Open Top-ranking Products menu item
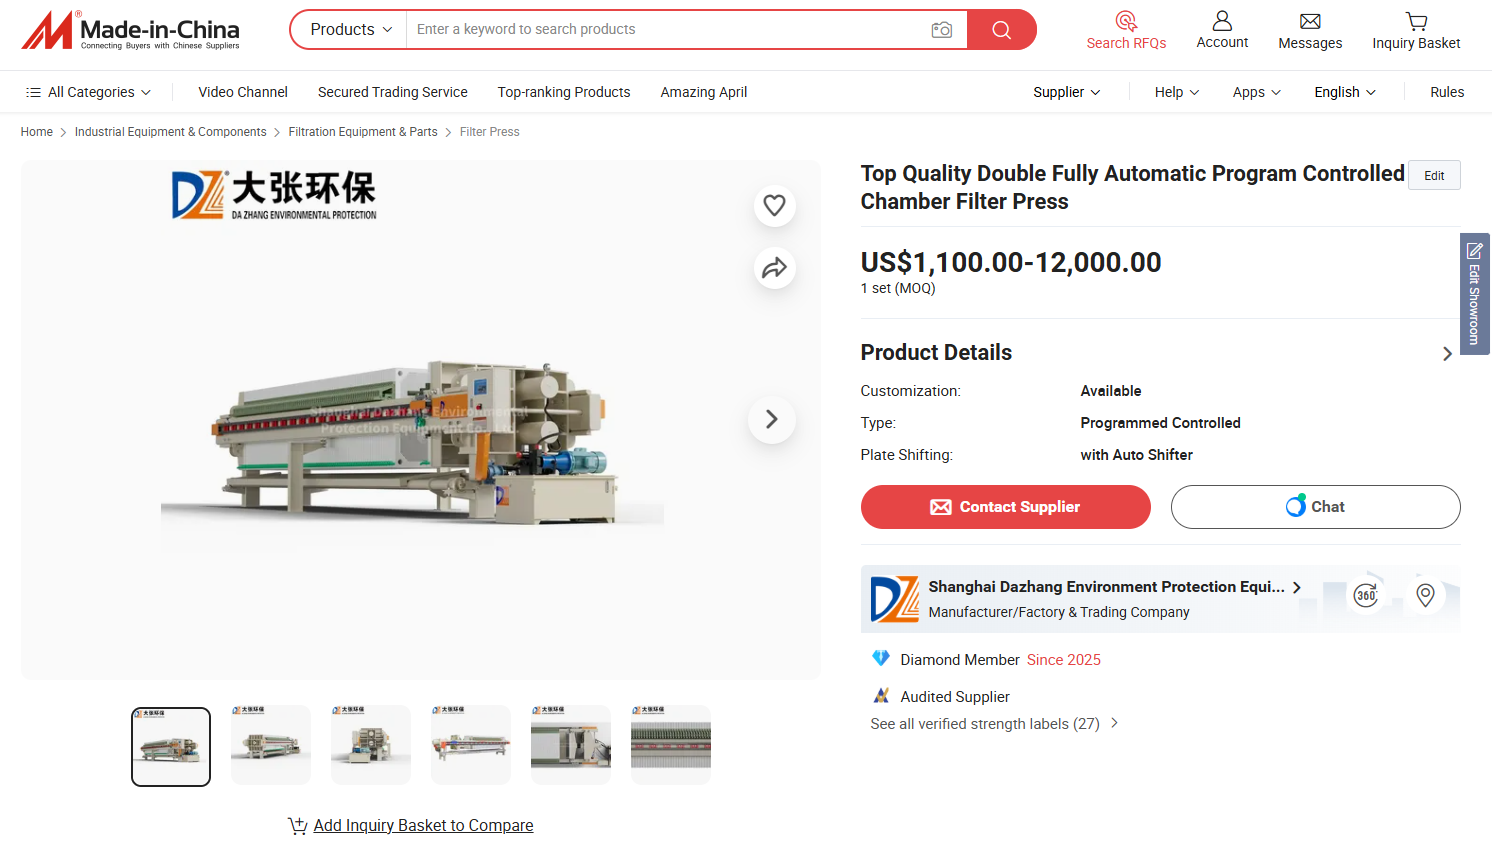Image resolution: width=1492 pixels, height=842 pixels. click(564, 92)
